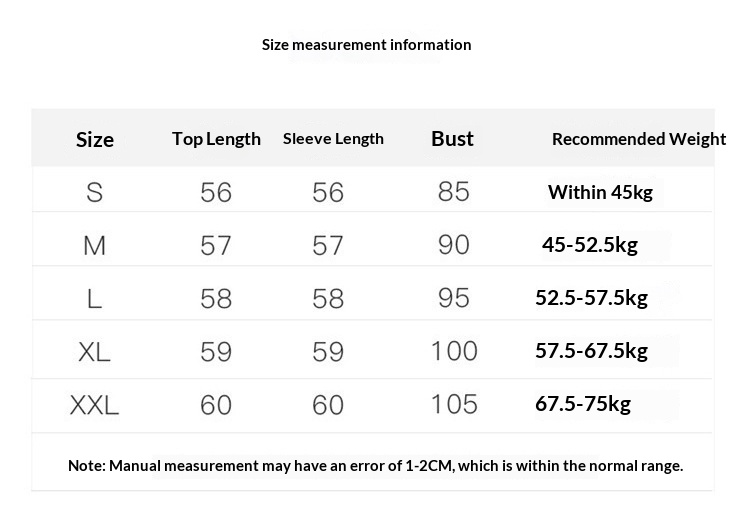Screen dimensions: 750x530
Task: Click the 'Size measurement information' title
Action: (366, 44)
